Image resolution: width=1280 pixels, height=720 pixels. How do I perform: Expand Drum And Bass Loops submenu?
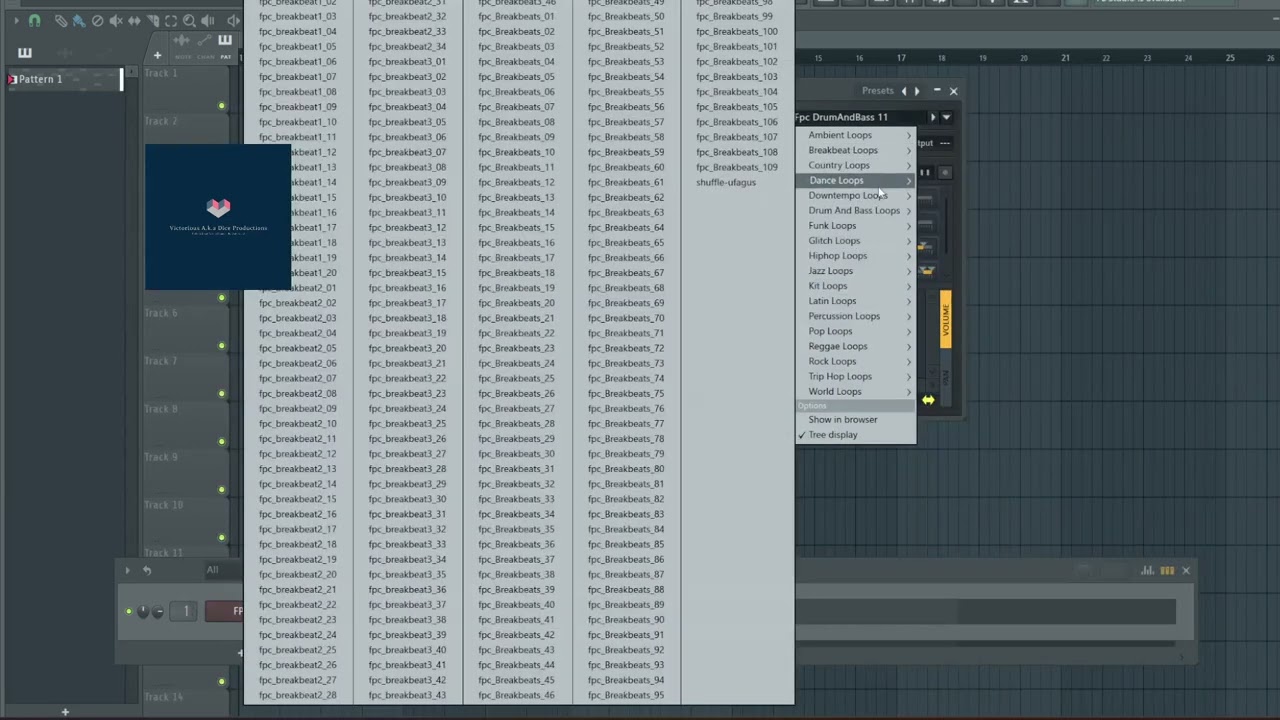[x=856, y=210]
